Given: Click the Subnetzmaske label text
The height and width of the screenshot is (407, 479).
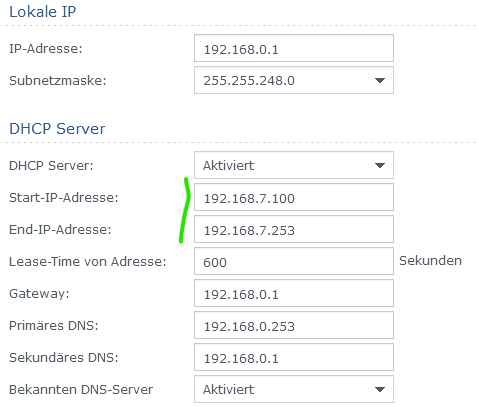Looking at the screenshot, I should pos(58,81).
